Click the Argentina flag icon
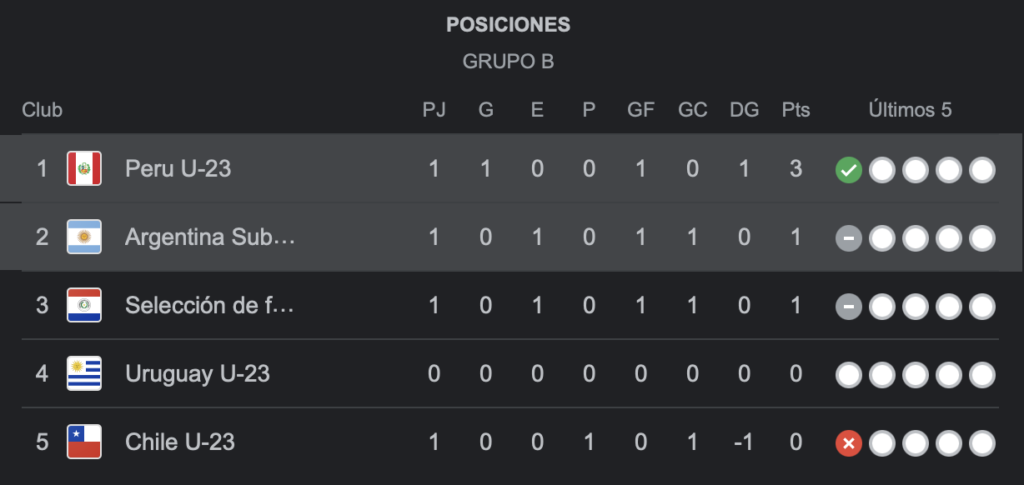This screenshot has height=485, width=1024. pos(84,237)
